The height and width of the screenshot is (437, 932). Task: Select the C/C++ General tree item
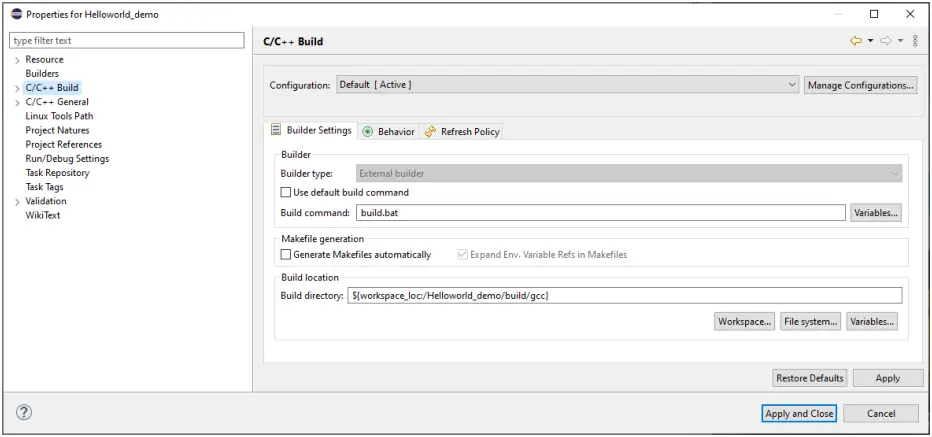point(56,102)
